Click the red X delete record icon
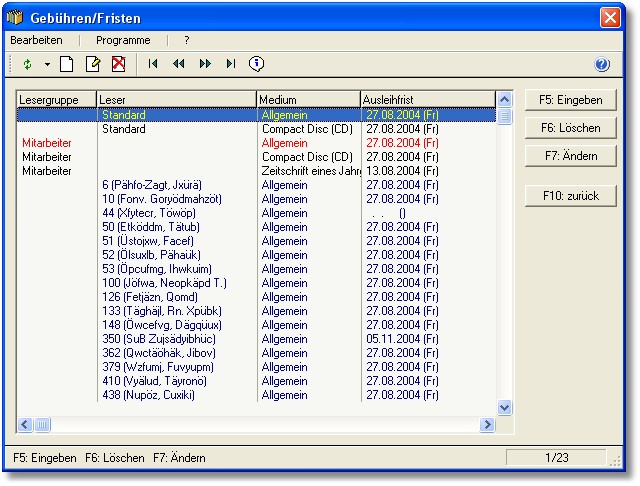Image resolution: width=640 pixels, height=486 pixels. click(118, 64)
